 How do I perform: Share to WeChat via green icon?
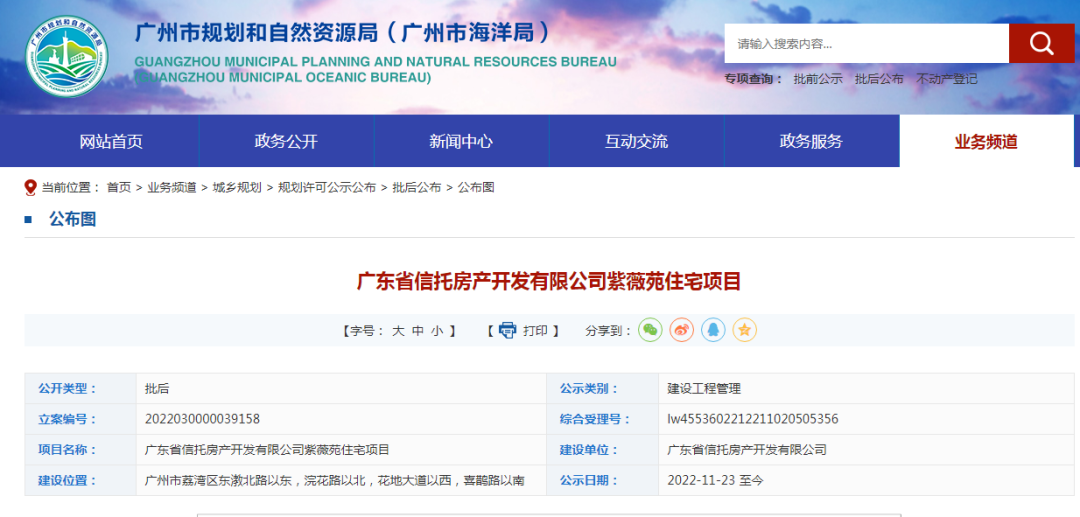[x=650, y=330]
